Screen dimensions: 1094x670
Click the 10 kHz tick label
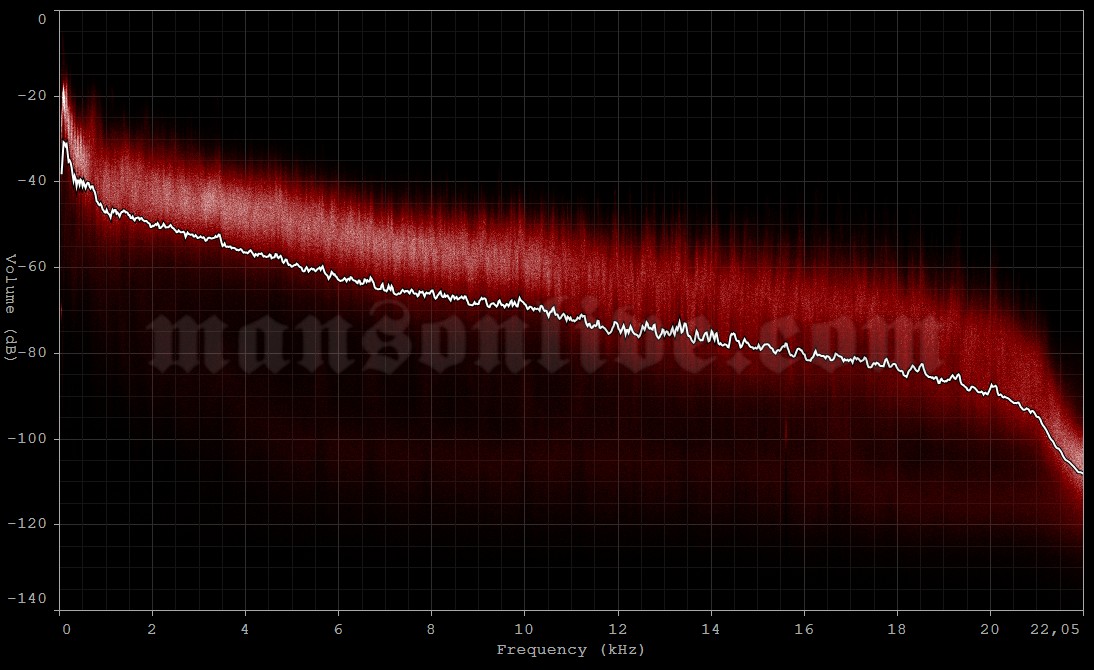521,629
